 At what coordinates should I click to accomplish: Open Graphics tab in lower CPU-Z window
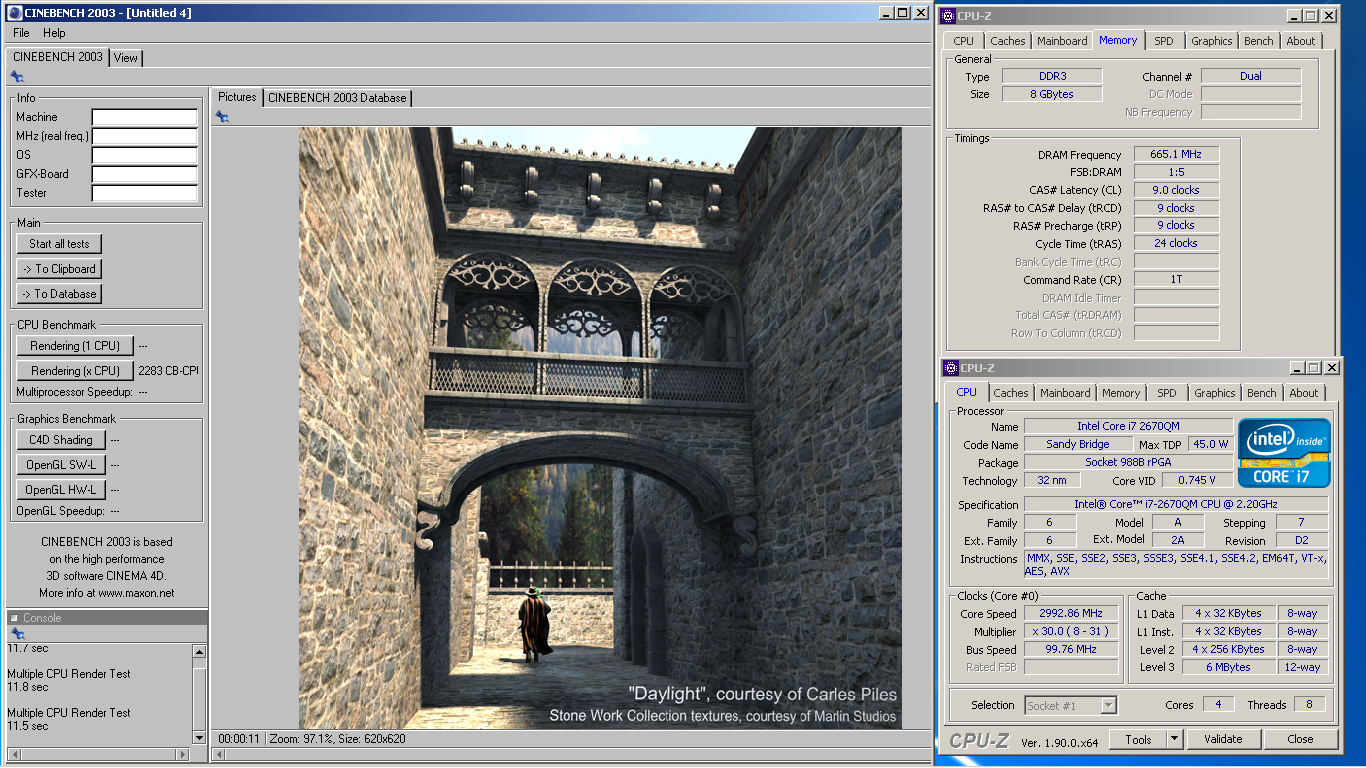point(1214,393)
